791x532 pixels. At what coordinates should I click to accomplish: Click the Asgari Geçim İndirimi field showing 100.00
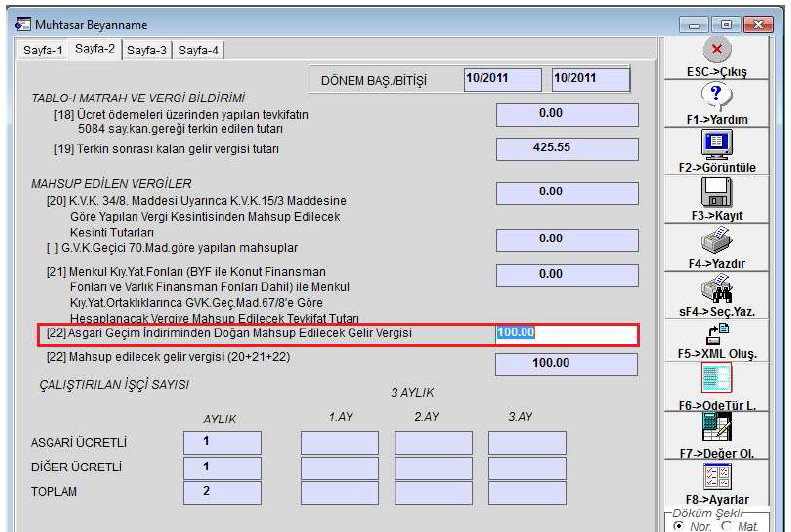567,333
